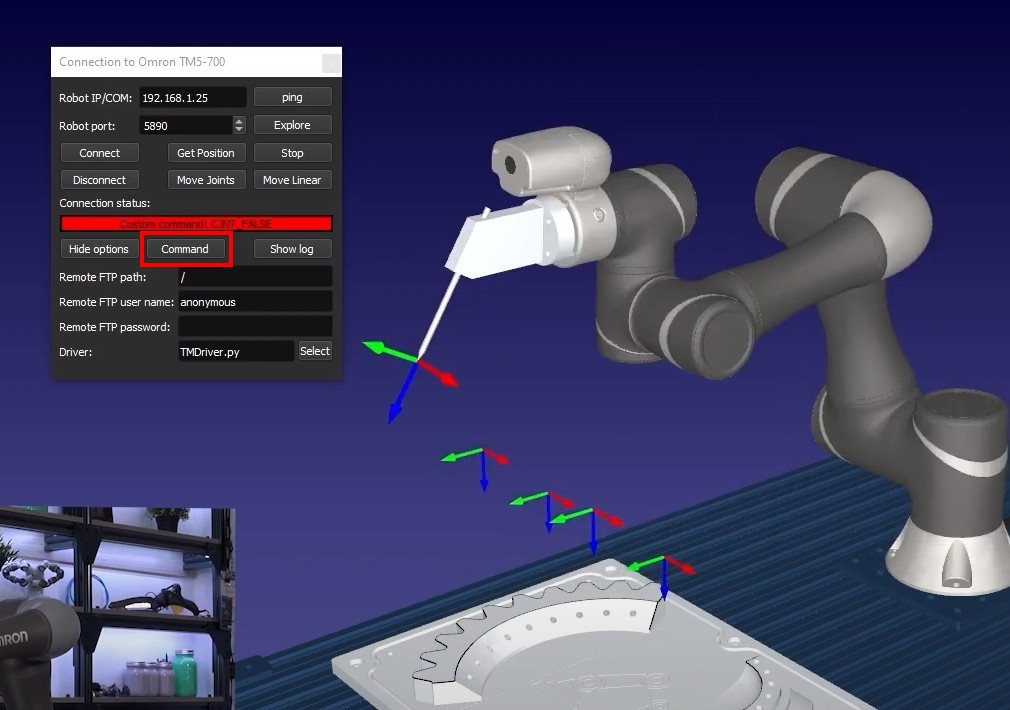Focus the Remote FTP password field
1010x710 pixels.
254,326
